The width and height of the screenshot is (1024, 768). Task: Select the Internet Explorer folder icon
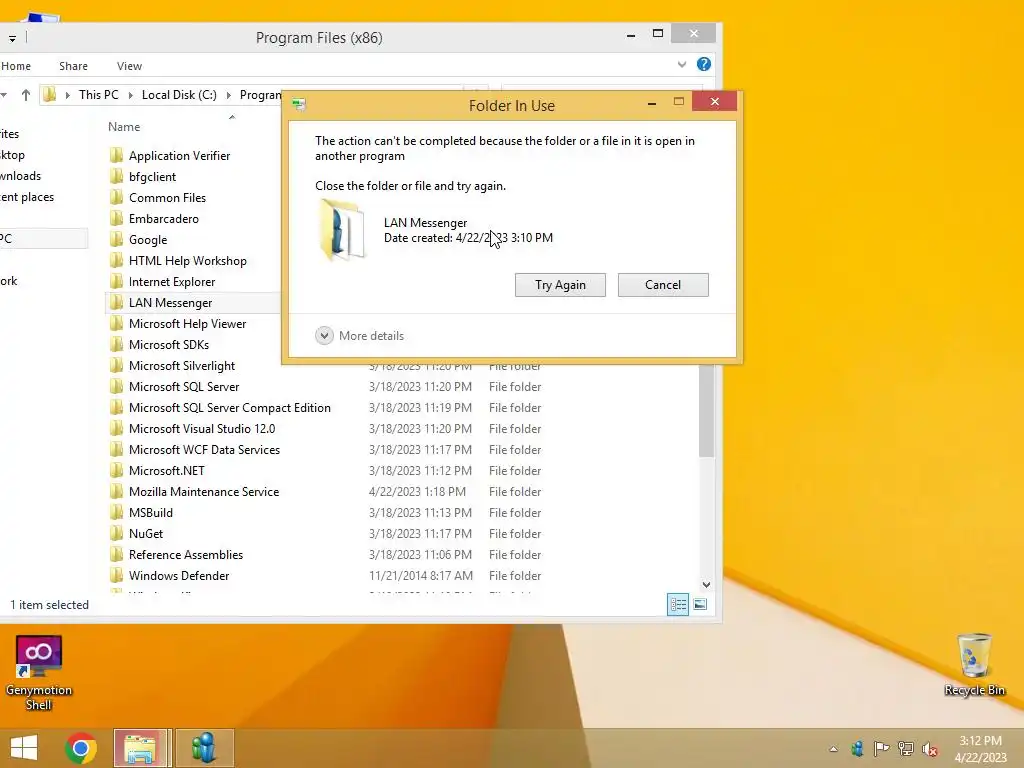click(116, 281)
